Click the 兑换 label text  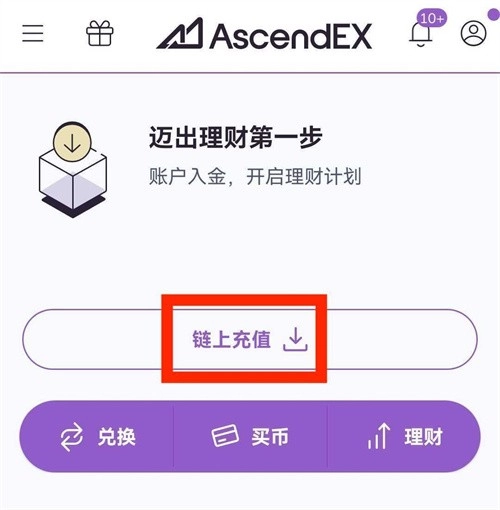(x=117, y=437)
